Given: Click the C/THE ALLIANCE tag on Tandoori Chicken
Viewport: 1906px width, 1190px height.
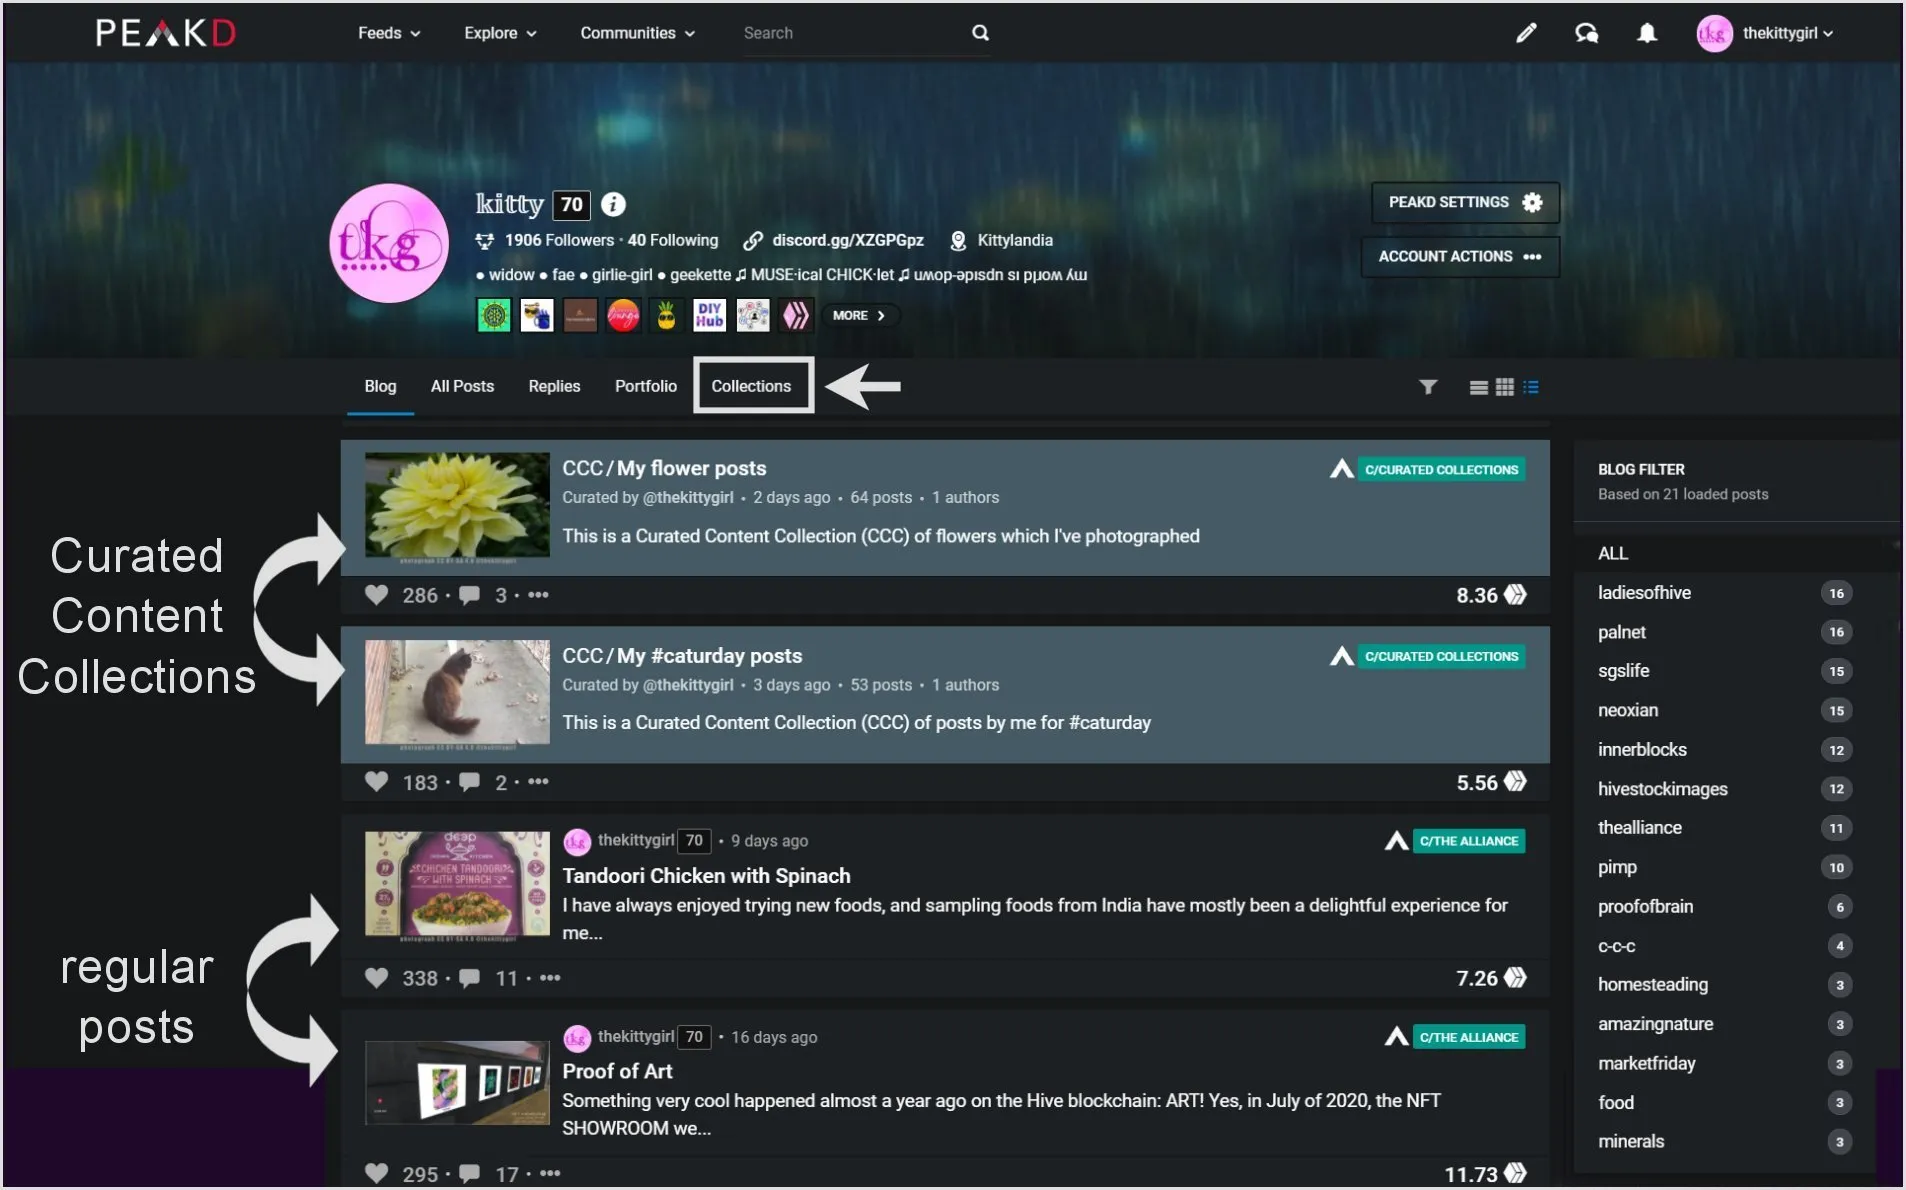Looking at the screenshot, I should tap(1469, 841).
